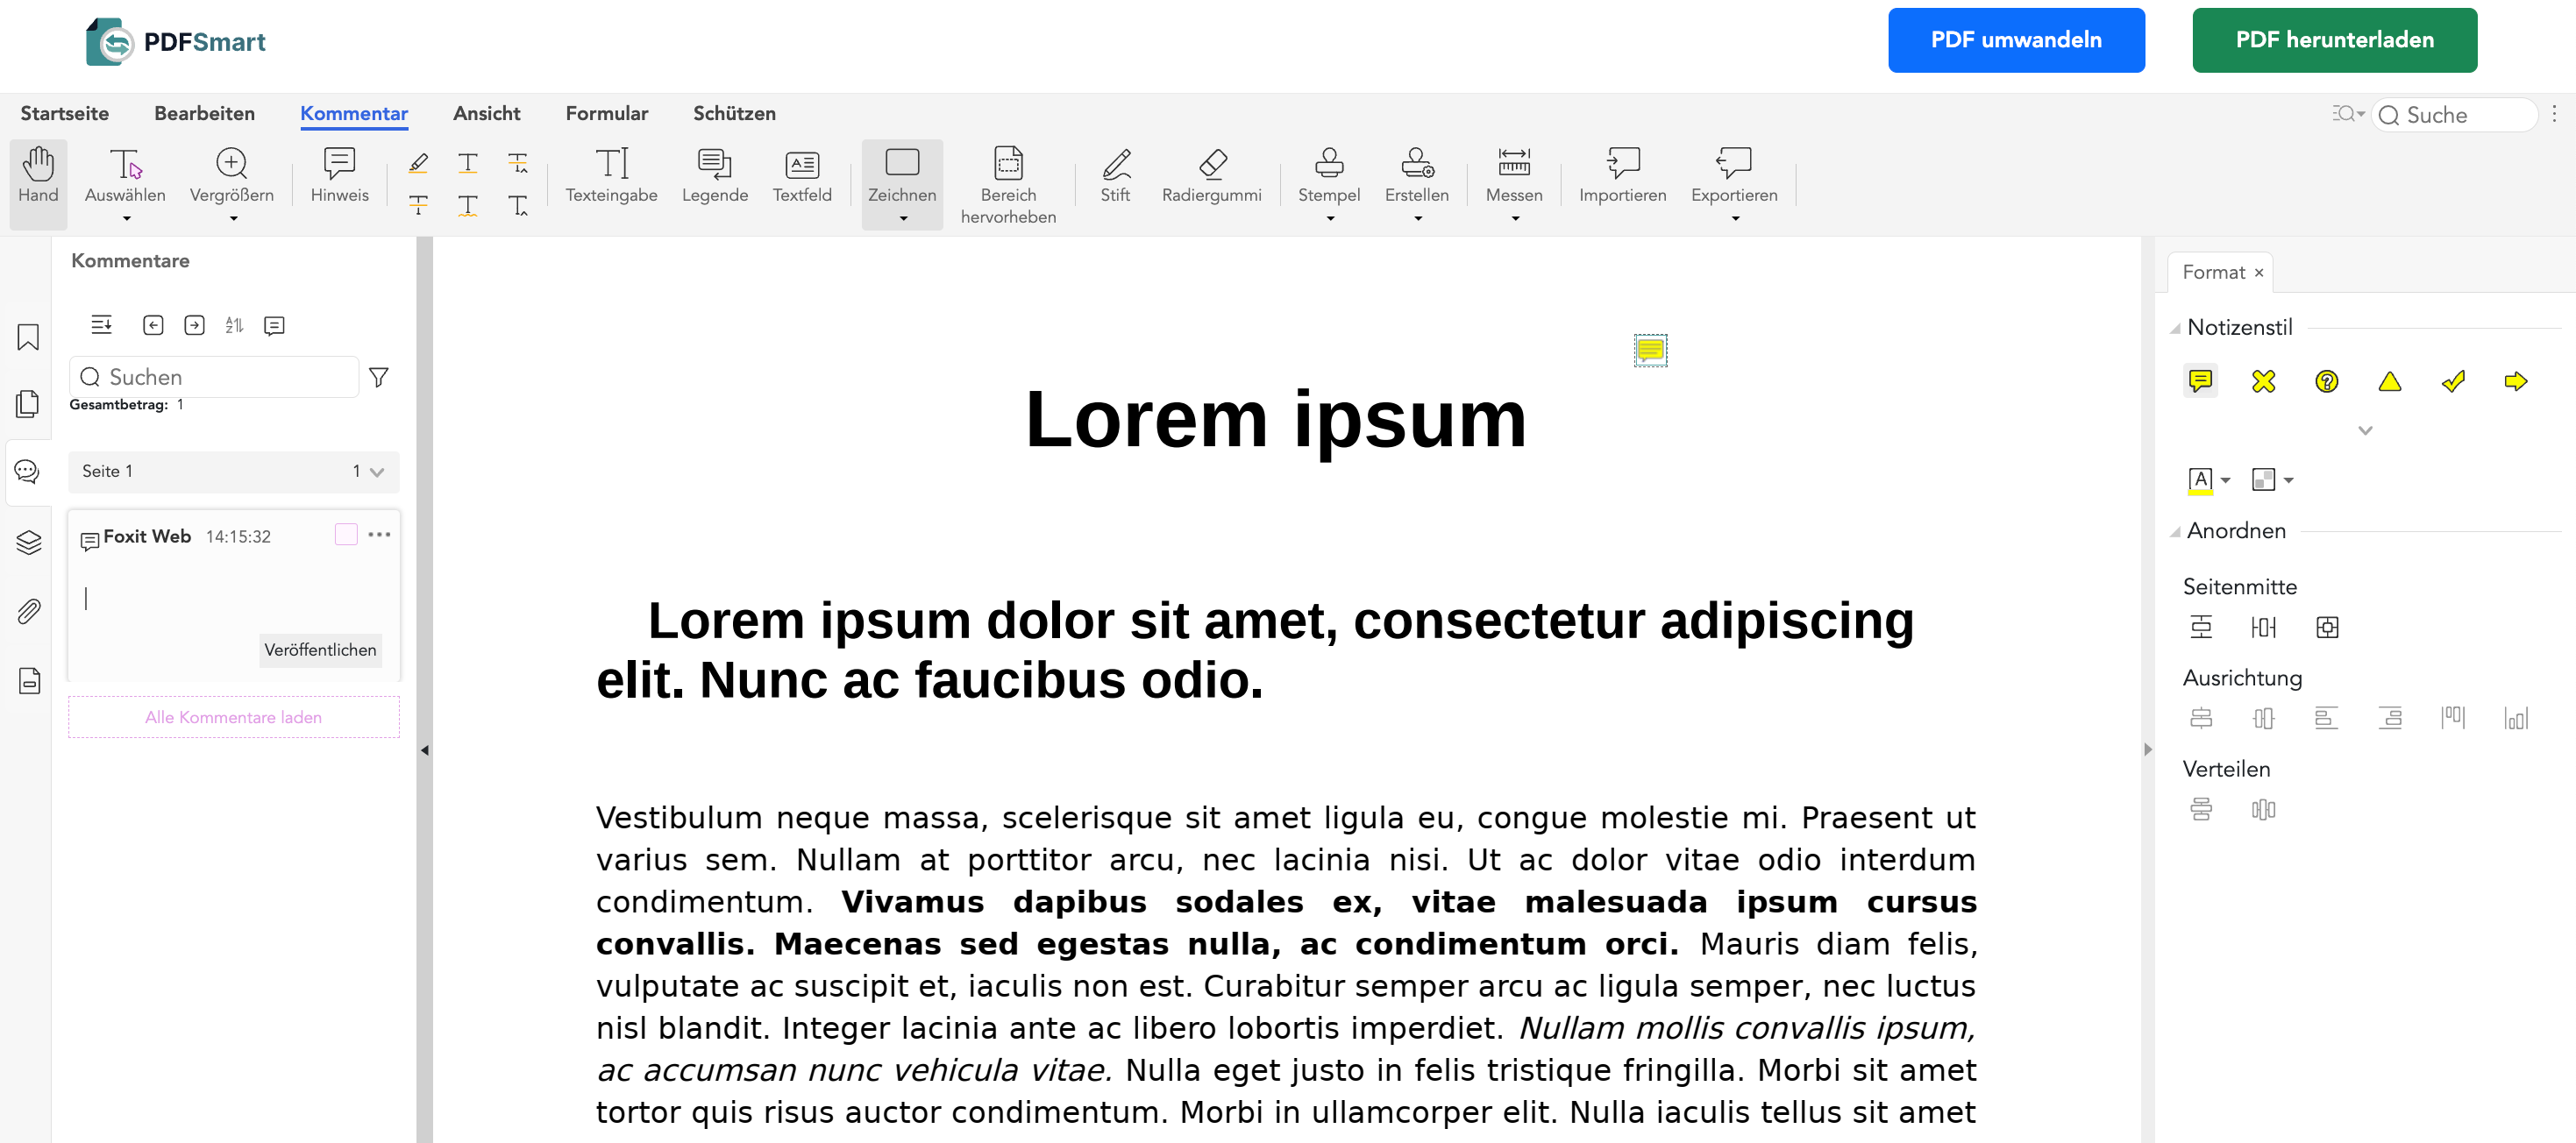Open the comment filter funnel
This screenshot has height=1143, width=2576.
click(379, 377)
